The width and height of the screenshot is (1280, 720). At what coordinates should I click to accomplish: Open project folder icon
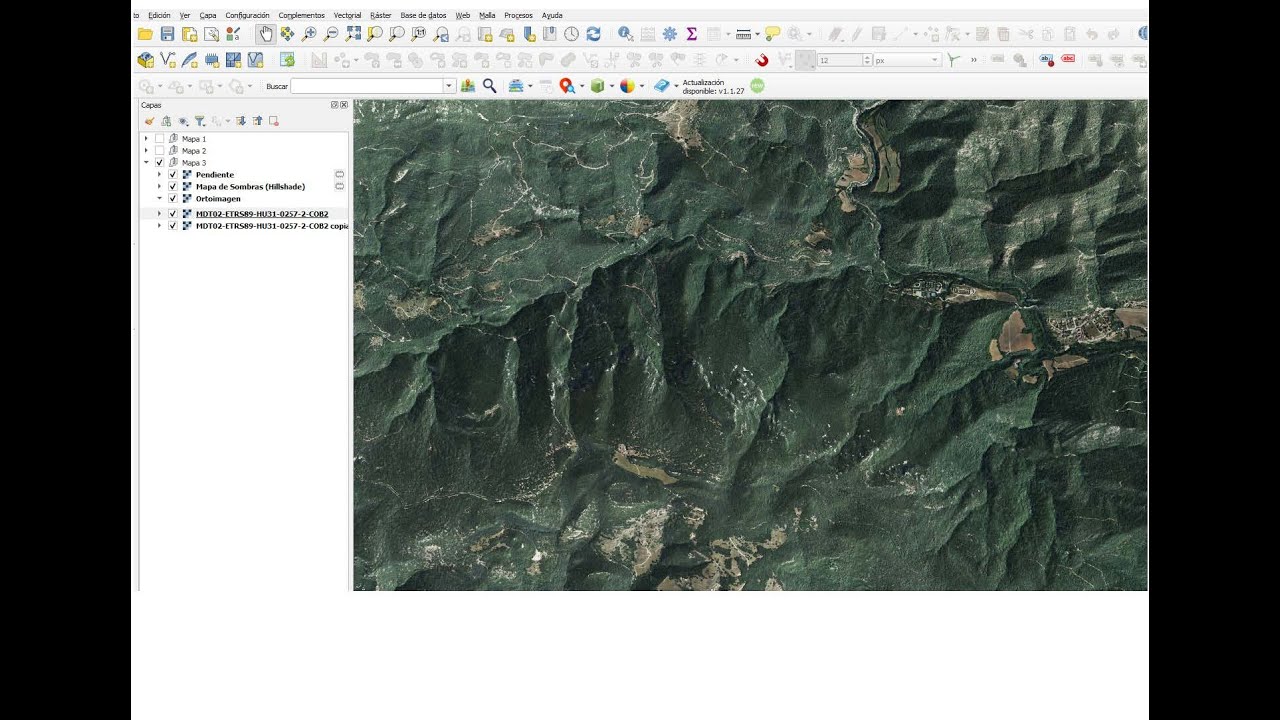tap(145, 34)
